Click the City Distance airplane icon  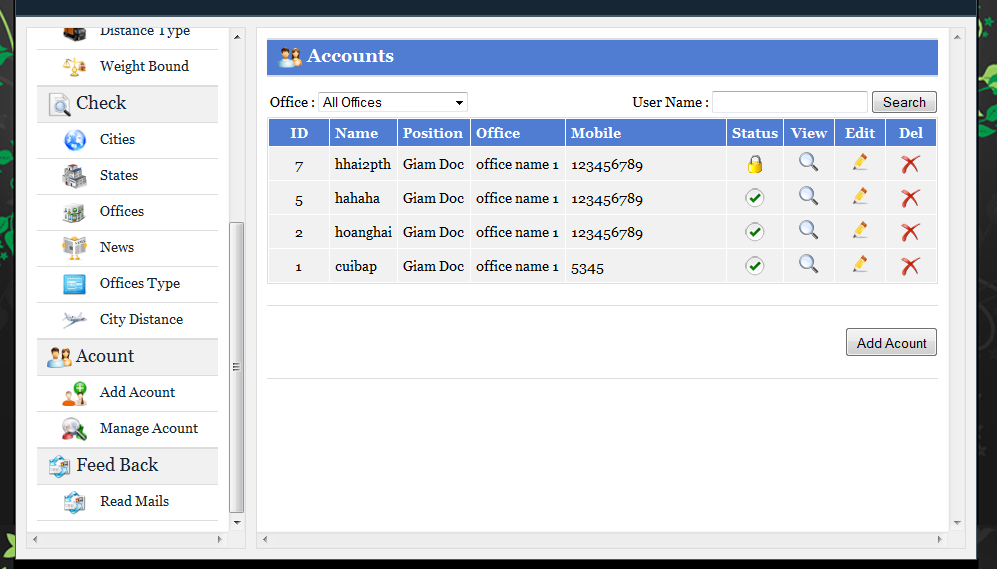(75, 320)
